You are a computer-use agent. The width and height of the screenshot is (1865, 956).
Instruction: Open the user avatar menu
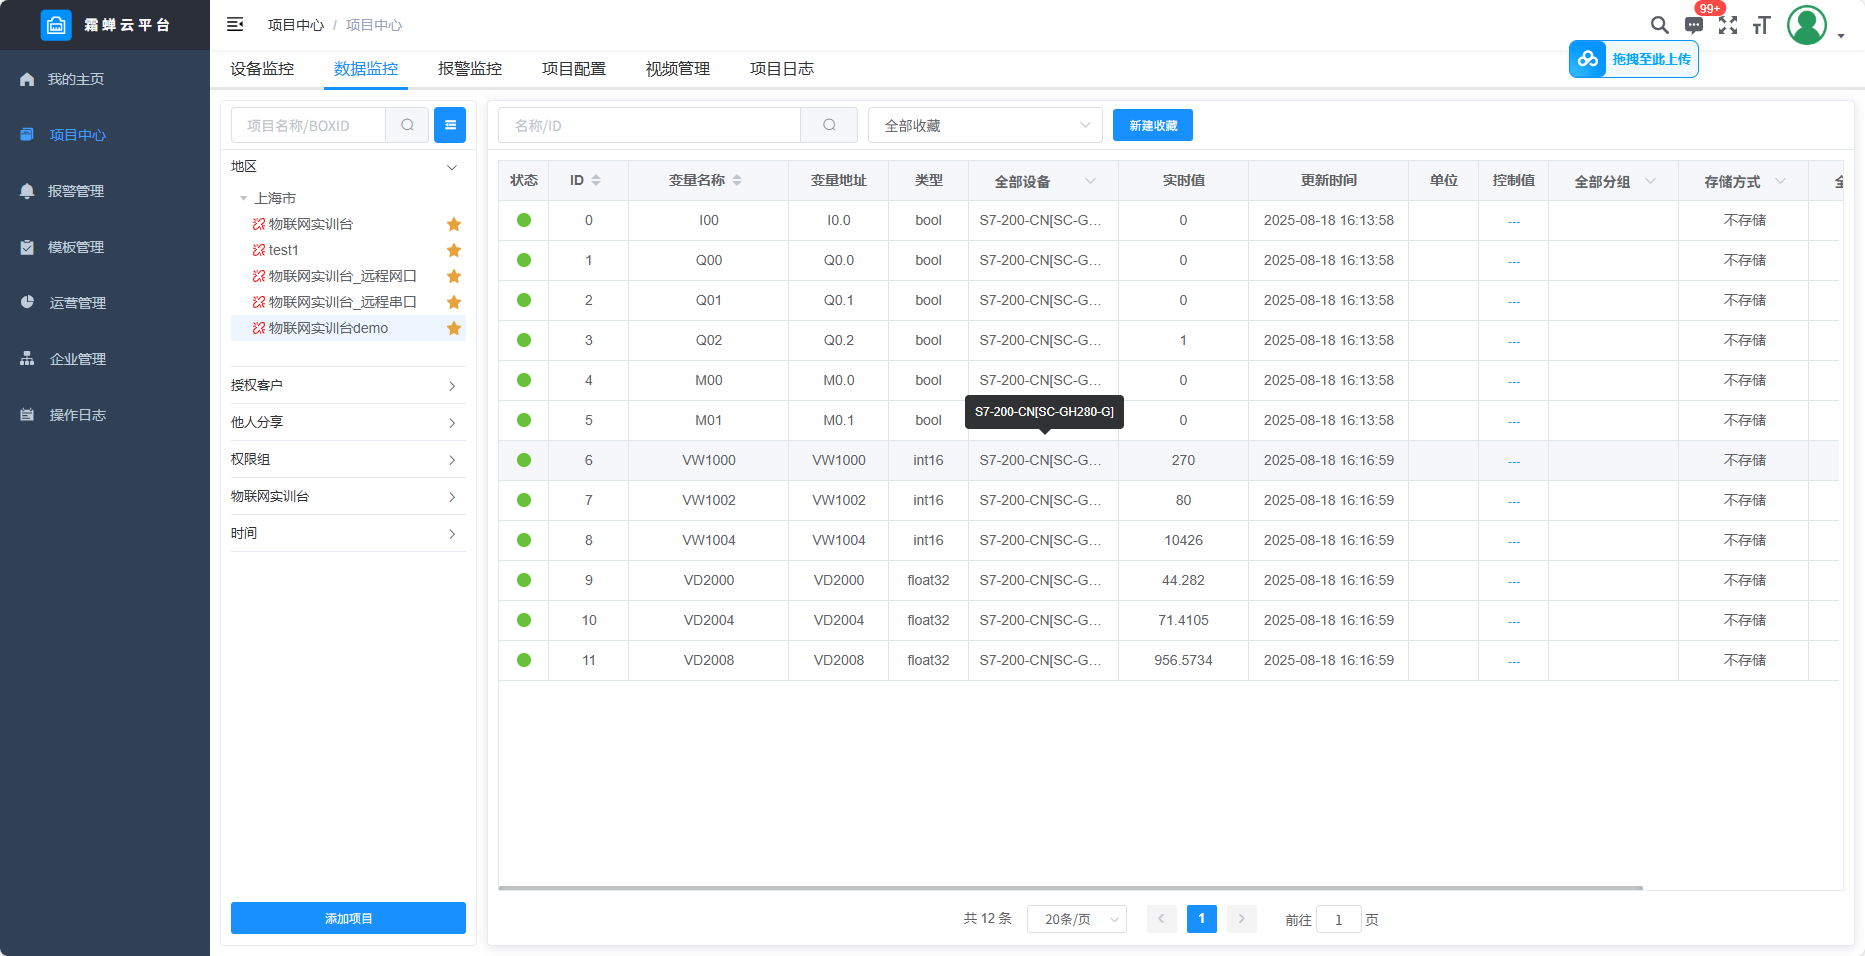point(1808,25)
